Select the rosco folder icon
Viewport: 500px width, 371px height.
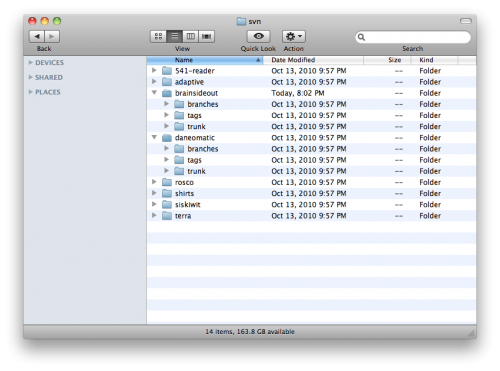[x=167, y=182]
